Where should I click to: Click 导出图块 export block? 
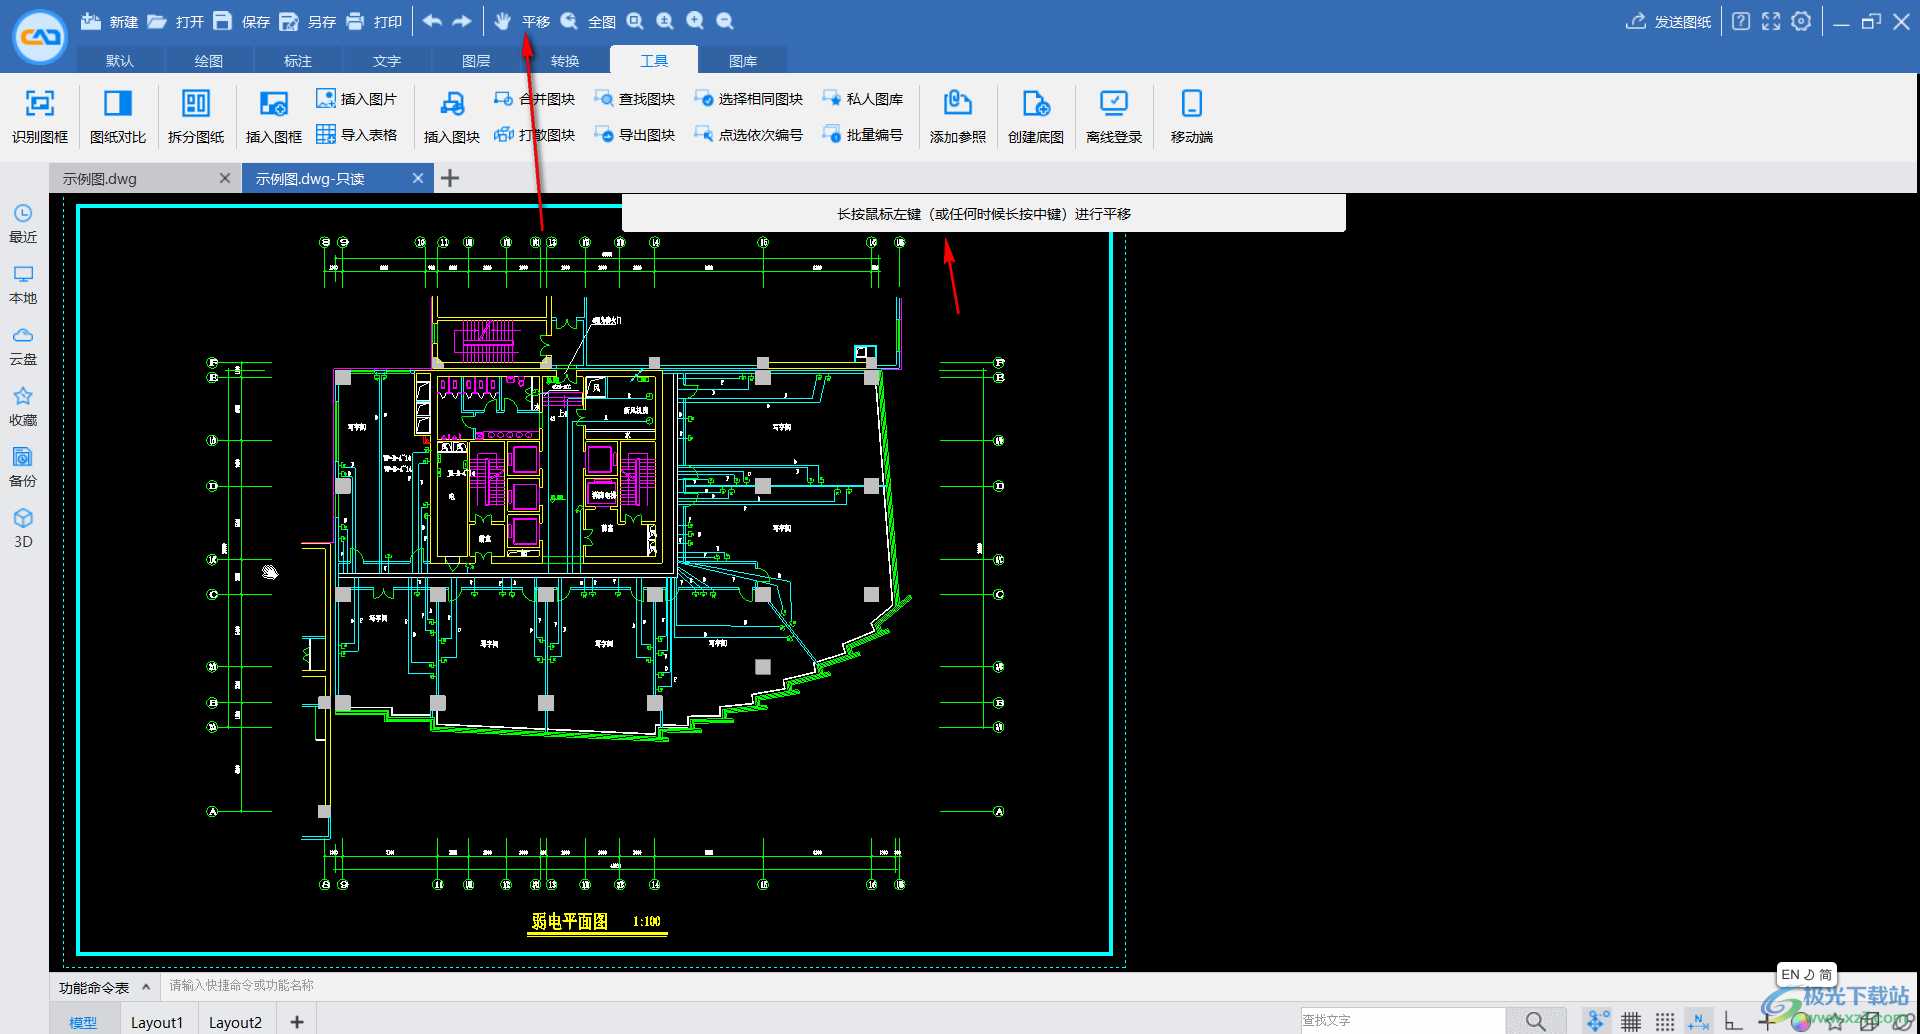coord(635,134)
